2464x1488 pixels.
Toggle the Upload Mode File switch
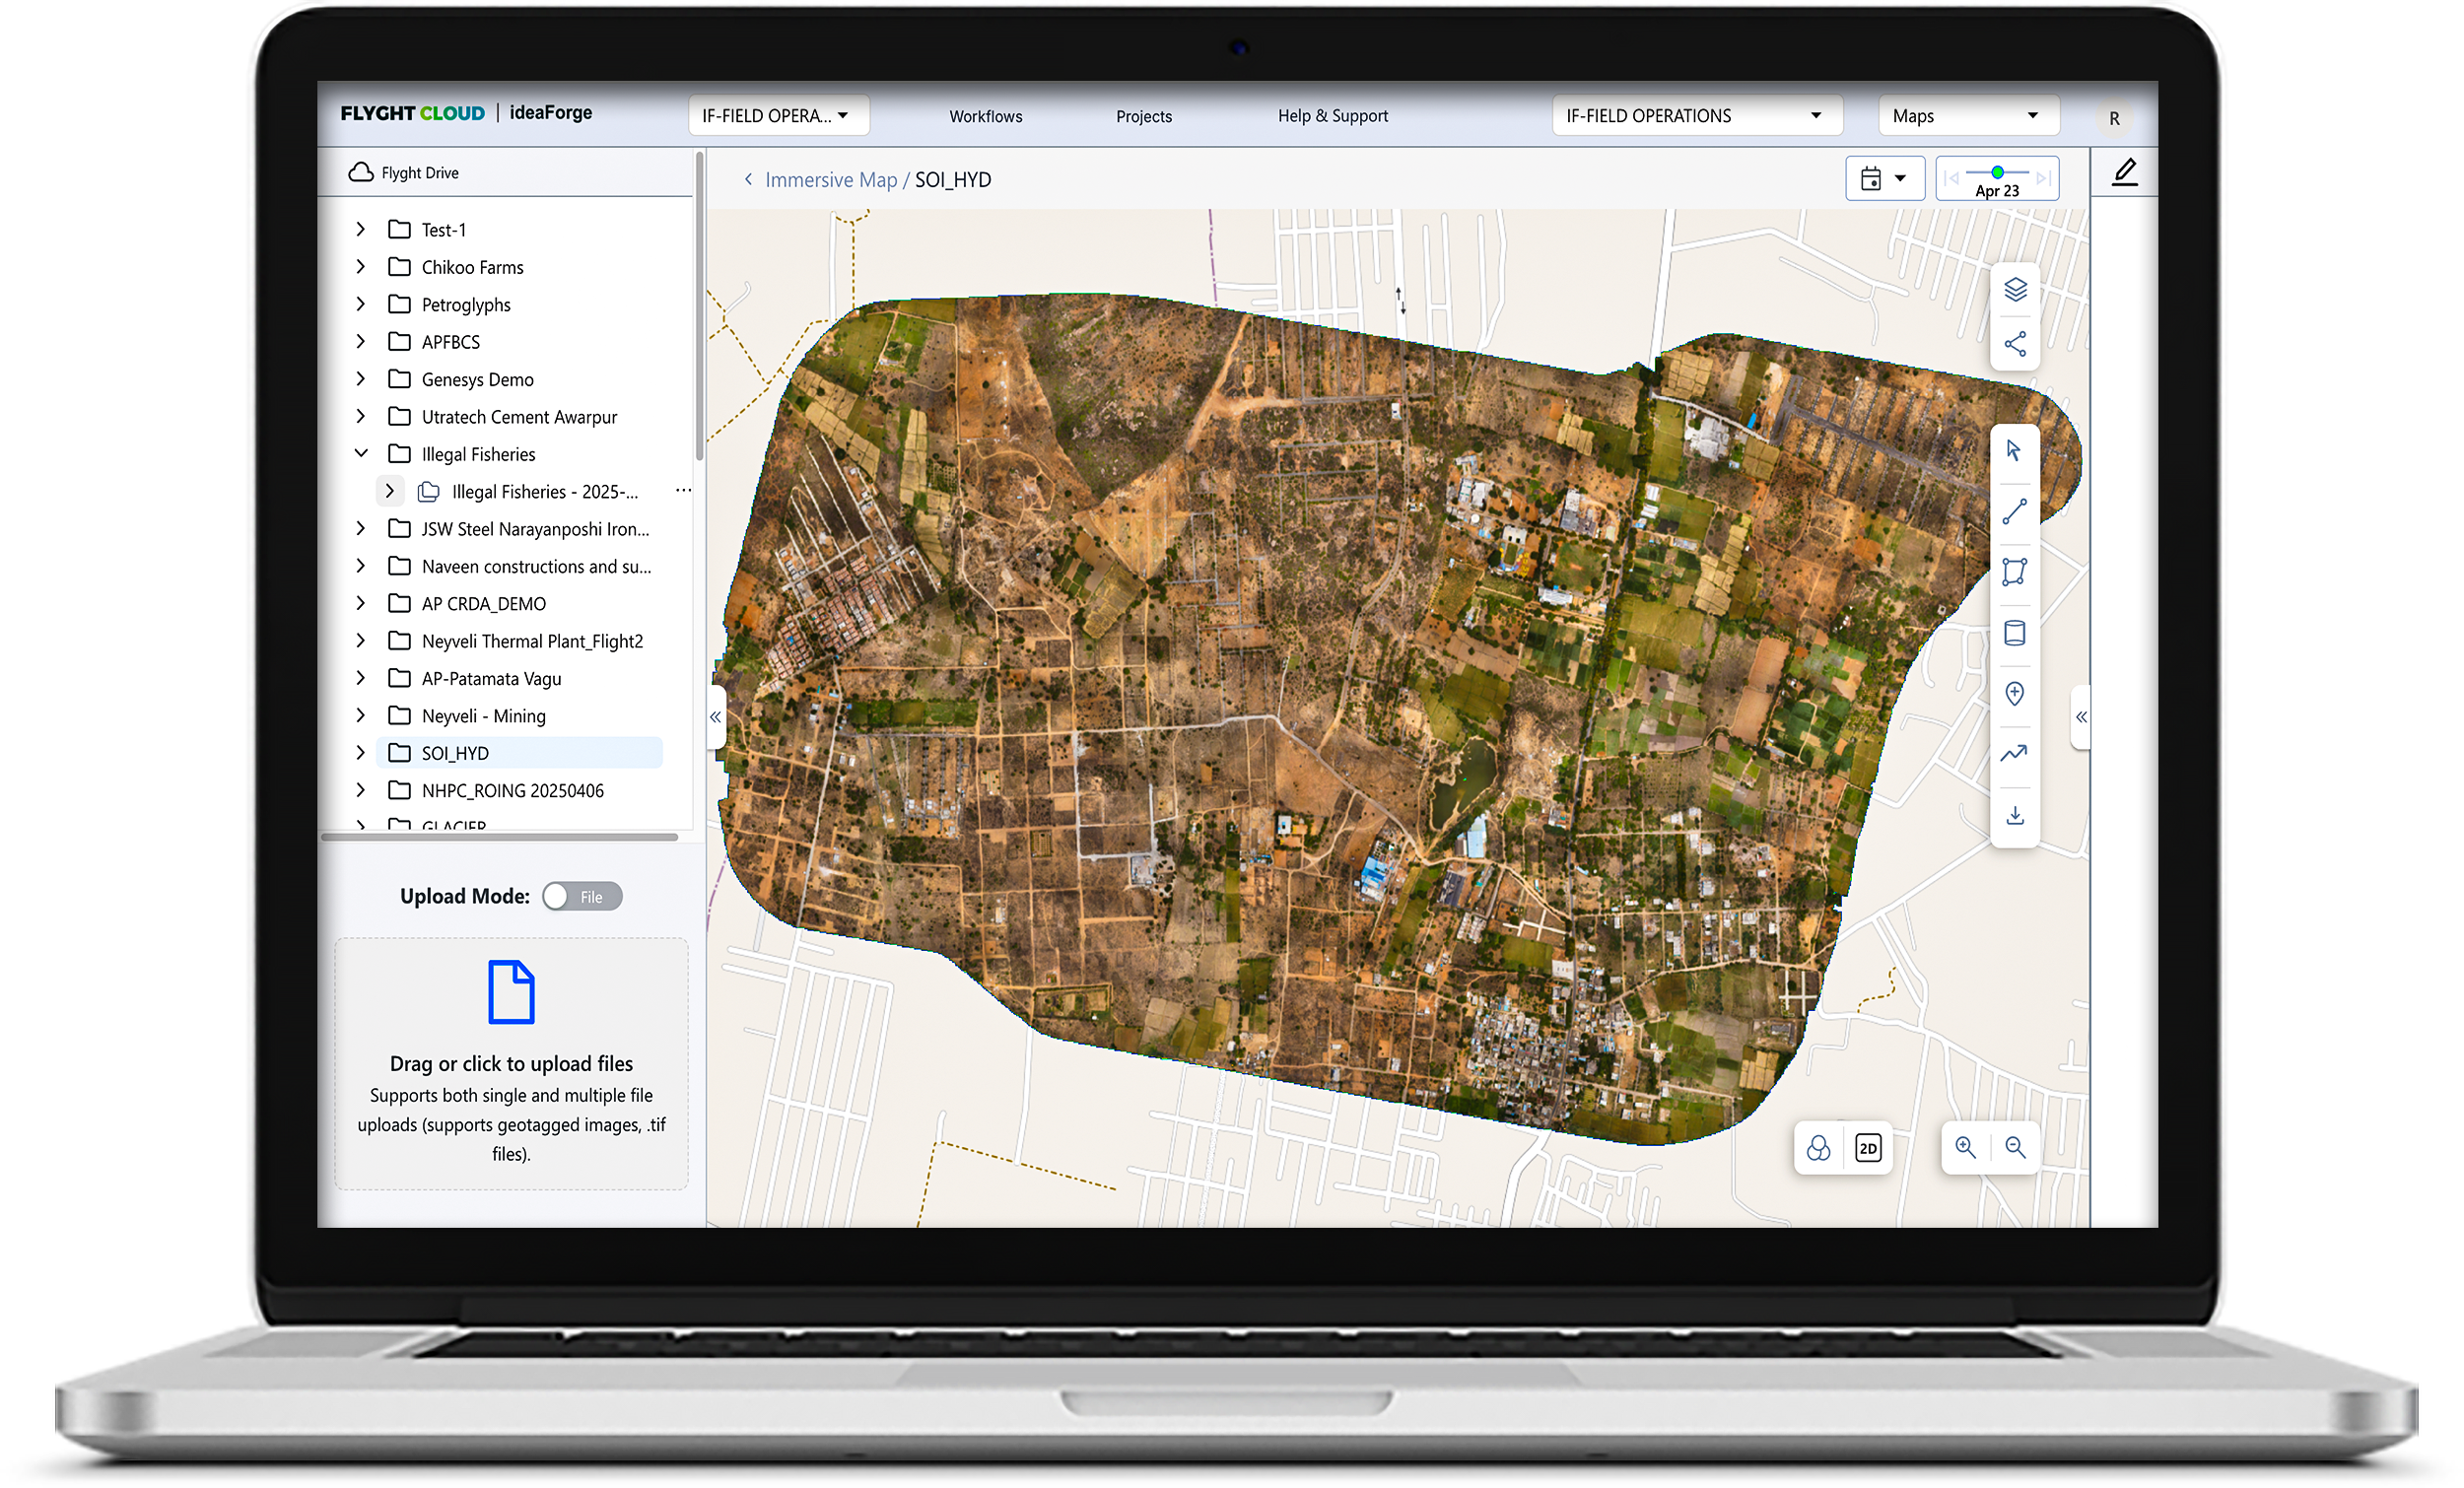pos(581,897)
